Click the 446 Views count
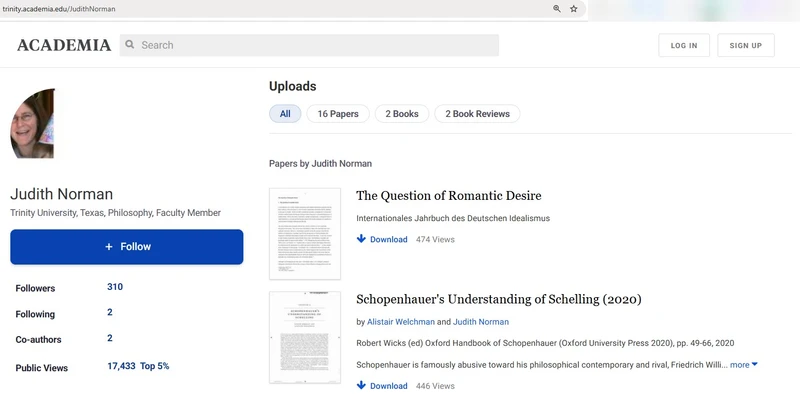The width and height of the screenshot is (800, 394). [435, 386]
